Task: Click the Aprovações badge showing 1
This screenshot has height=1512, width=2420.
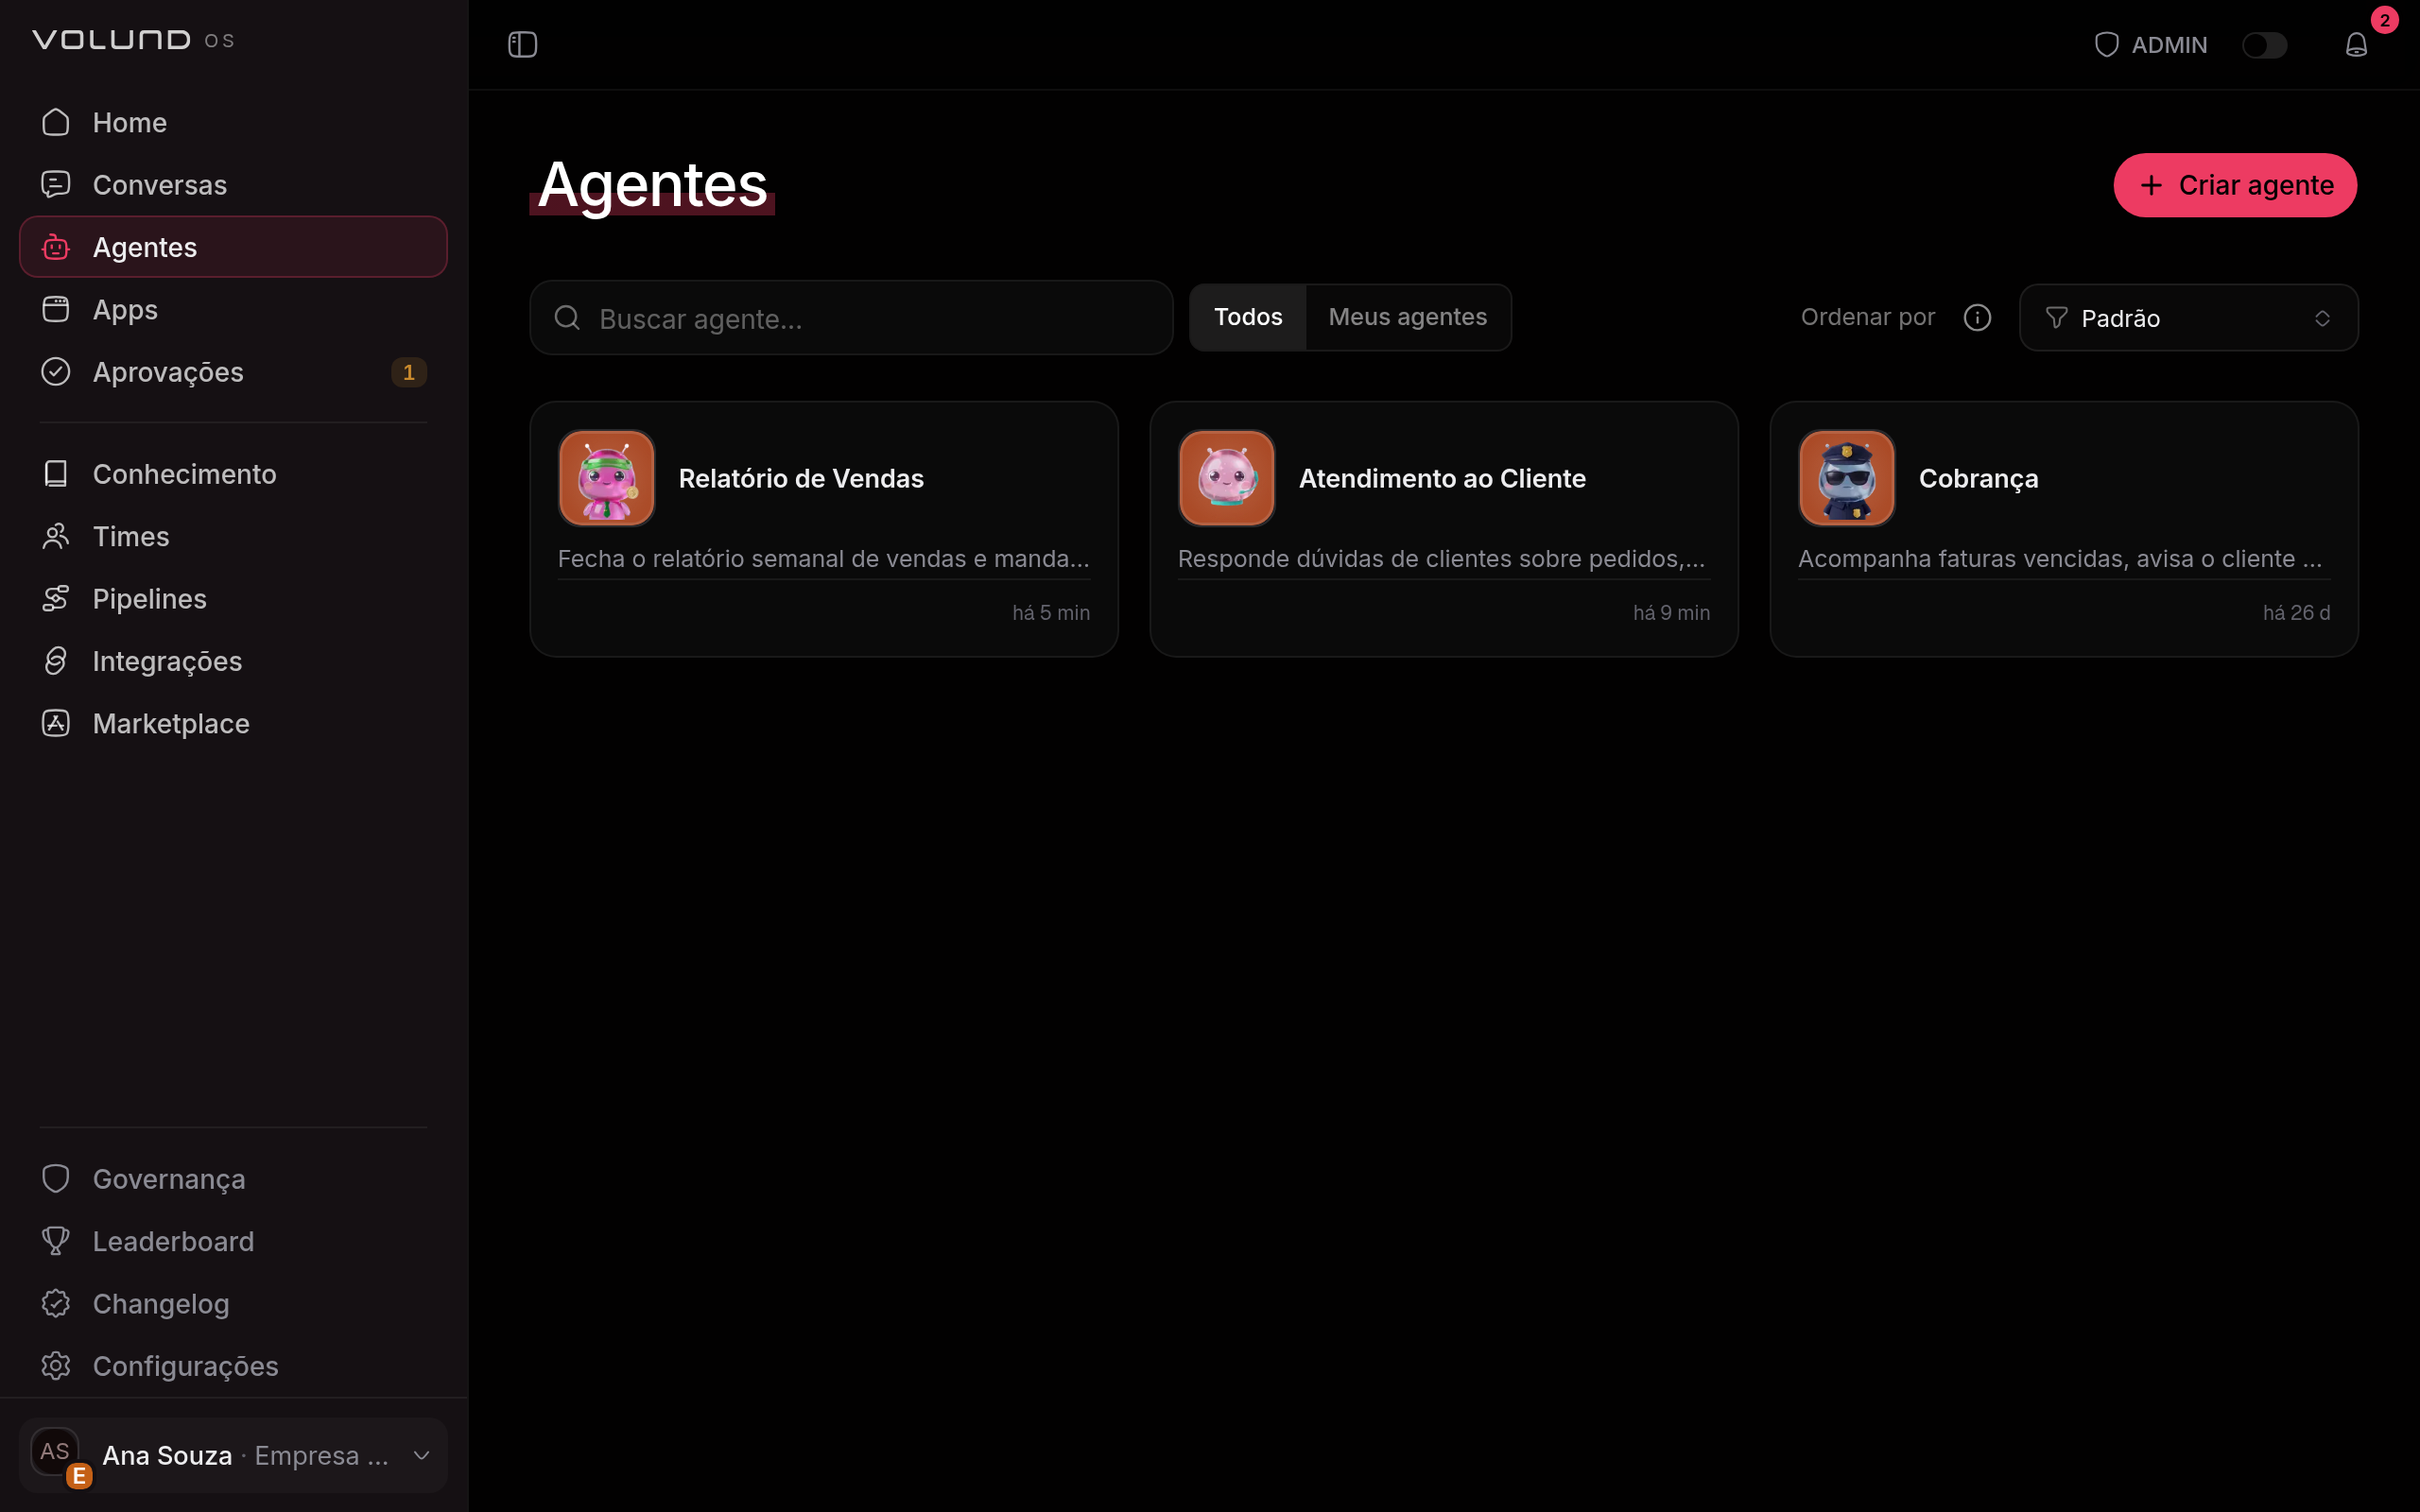Action: tap(409, 372)
